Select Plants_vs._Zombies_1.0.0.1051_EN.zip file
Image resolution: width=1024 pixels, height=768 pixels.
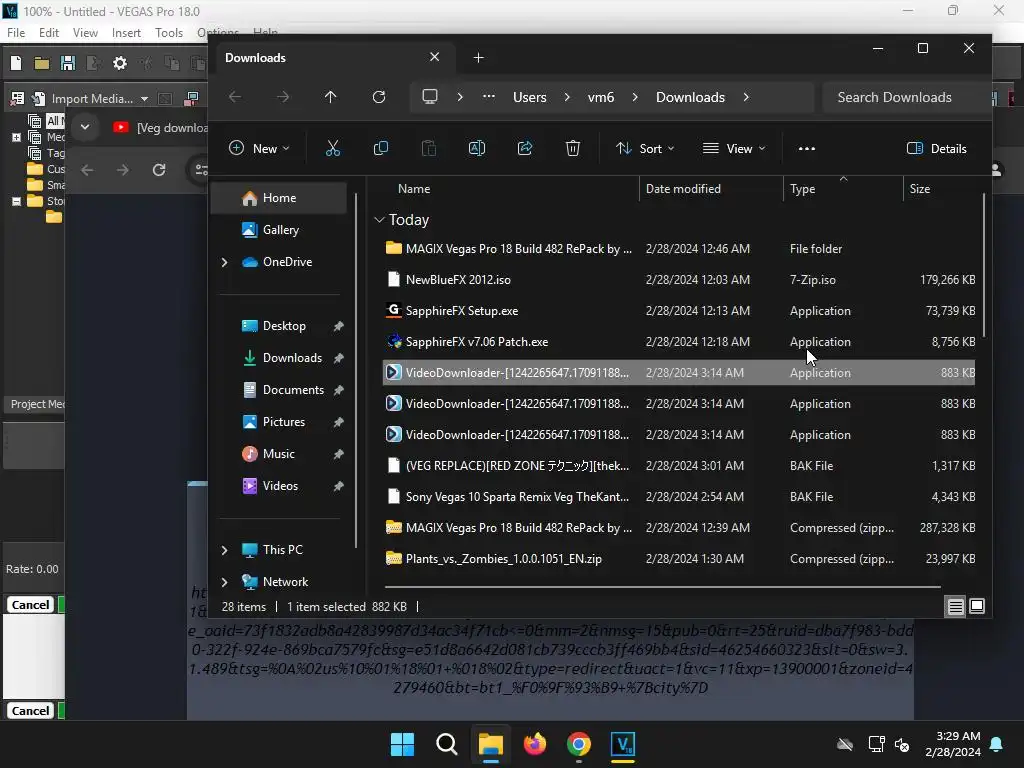click(x=679, y=559)
